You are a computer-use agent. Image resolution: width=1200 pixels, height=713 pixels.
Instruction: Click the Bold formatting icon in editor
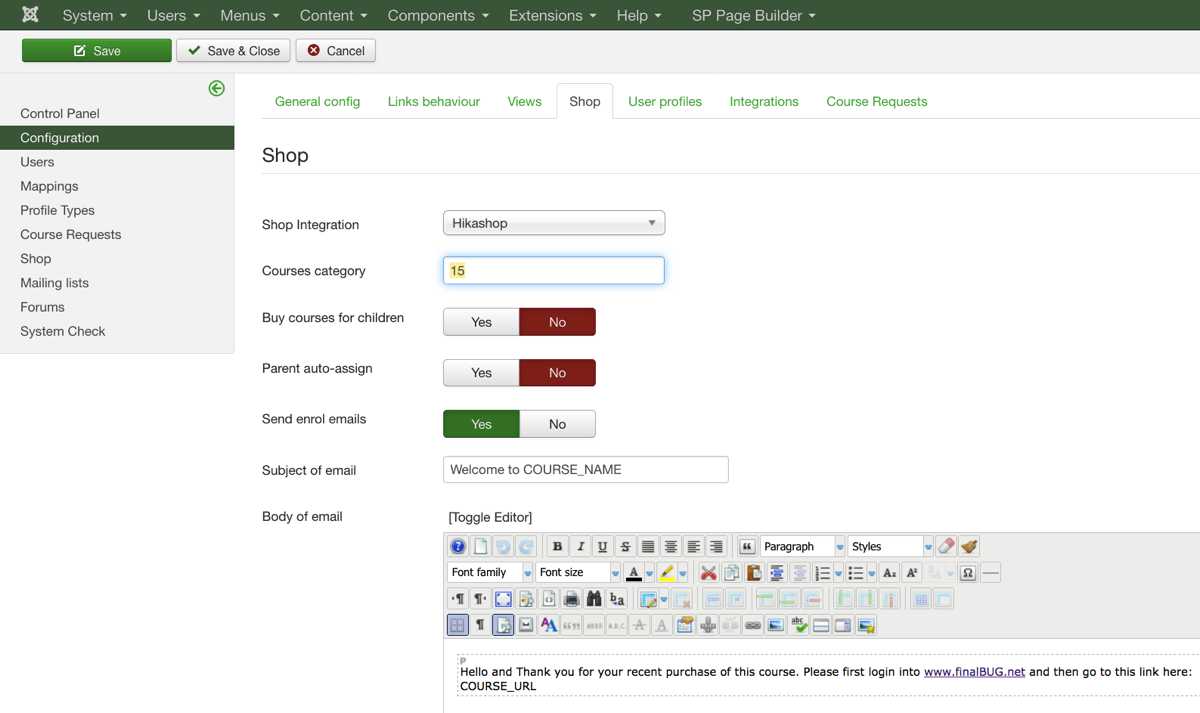pyautogui.click(x=558, y=547)
